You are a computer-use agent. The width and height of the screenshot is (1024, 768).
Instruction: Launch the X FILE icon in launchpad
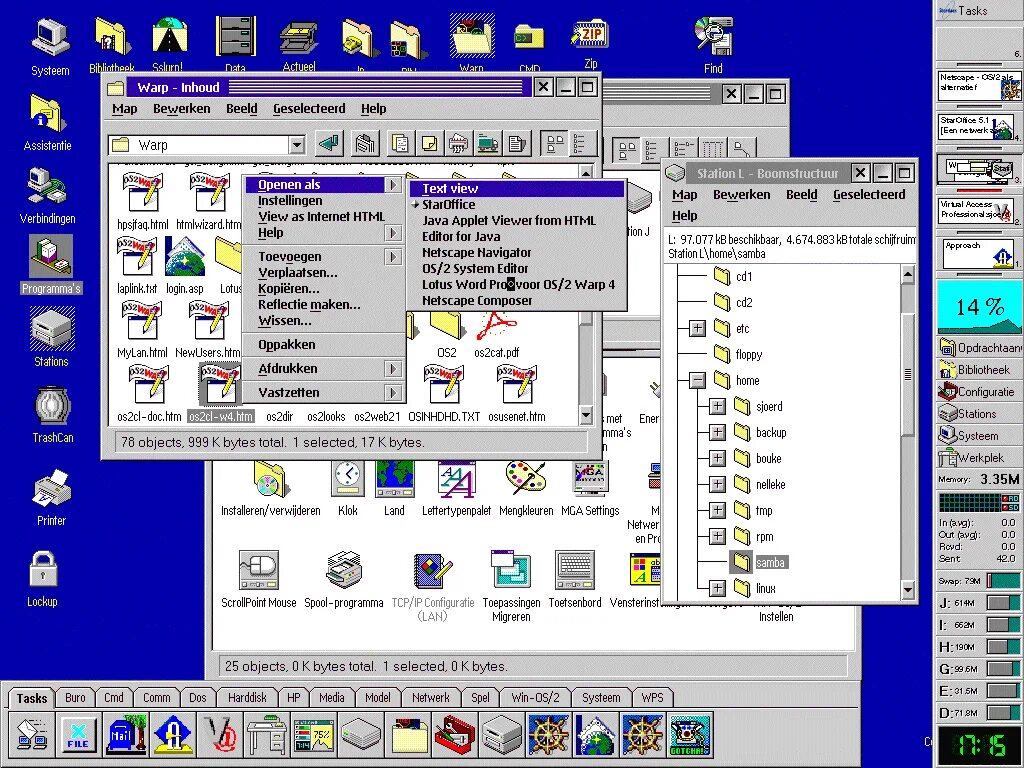point(78,734)
